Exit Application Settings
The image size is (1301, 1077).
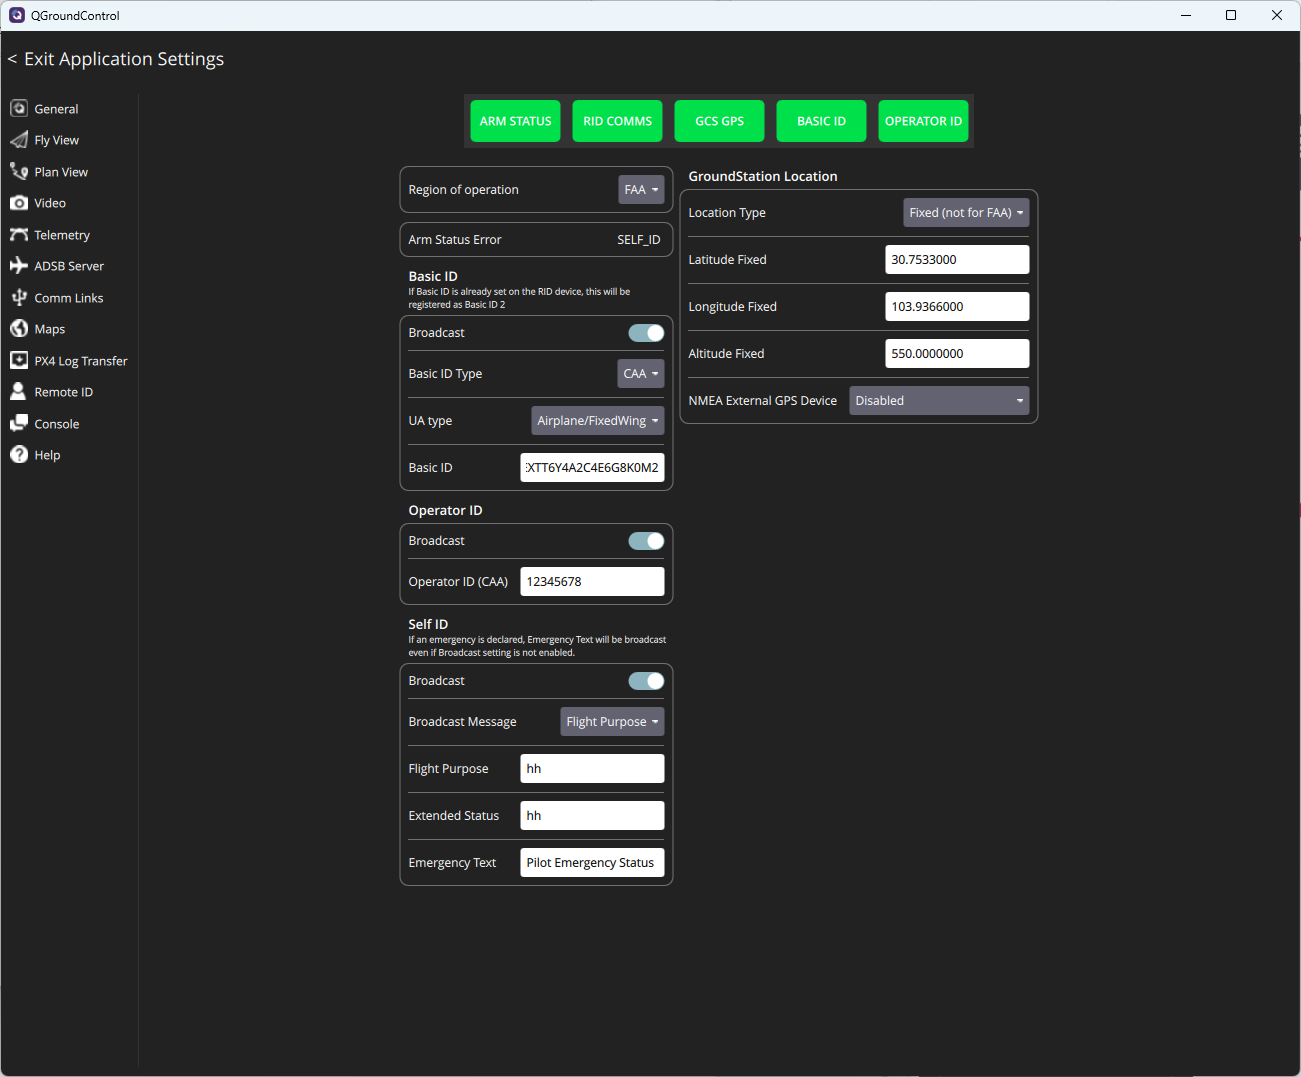click(x=116, y=59)
